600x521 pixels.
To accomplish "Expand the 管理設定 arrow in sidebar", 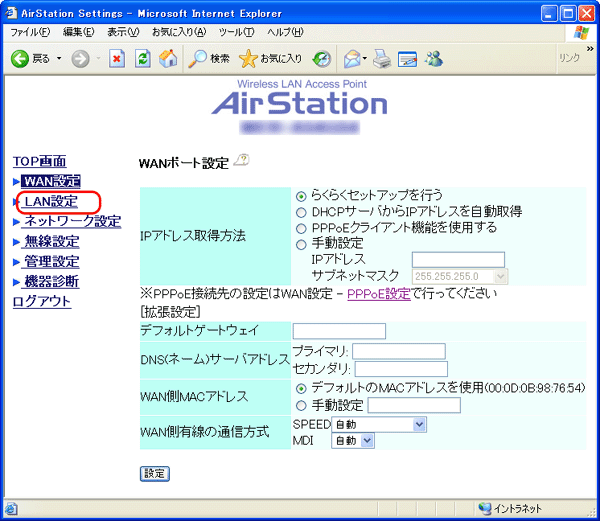I will [16, 262].
